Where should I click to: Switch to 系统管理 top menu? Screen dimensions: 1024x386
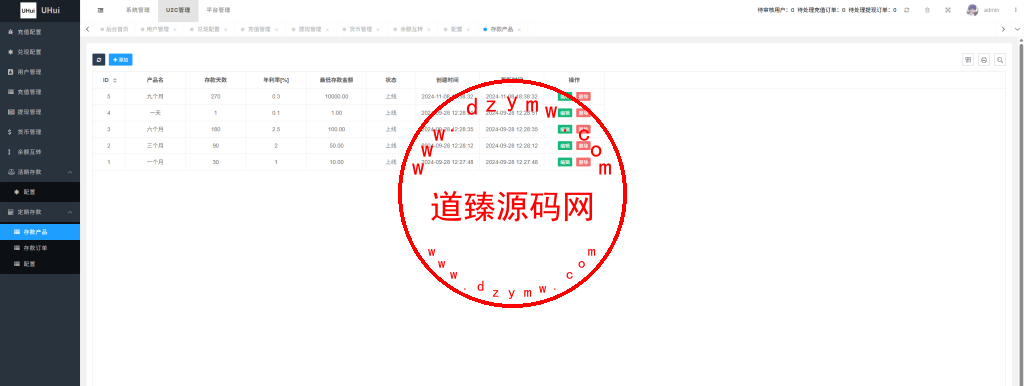(138, 10)
